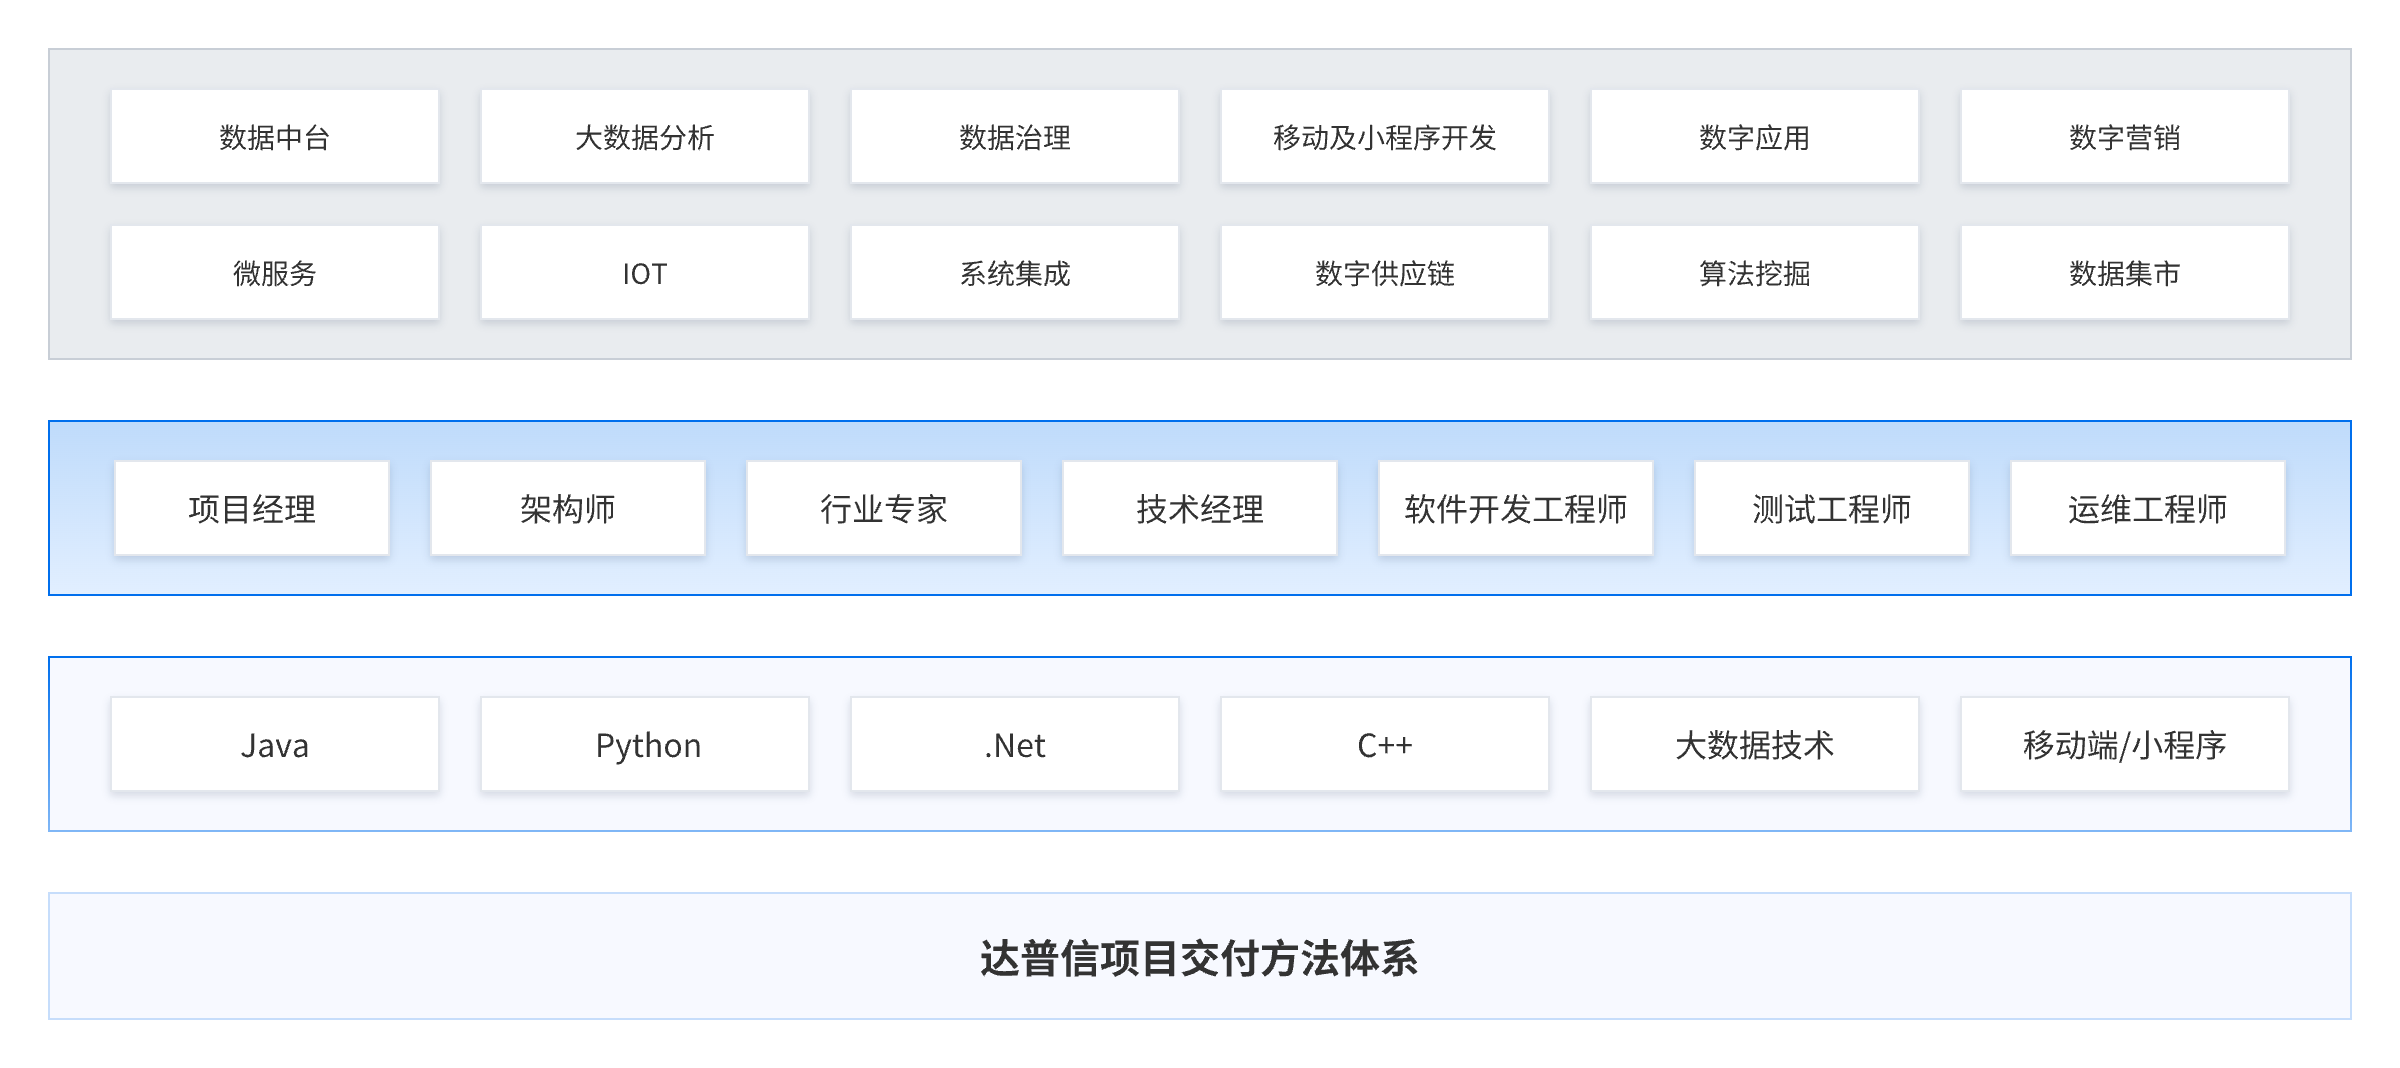This screenshot has height=1068, width=2400.
Task: Choose the 算法挖掘 tile
Action: click(x=1755, y=273)
